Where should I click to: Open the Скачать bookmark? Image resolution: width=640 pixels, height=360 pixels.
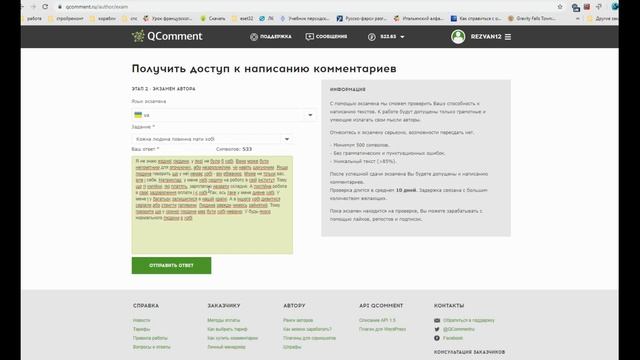[213, 18]
